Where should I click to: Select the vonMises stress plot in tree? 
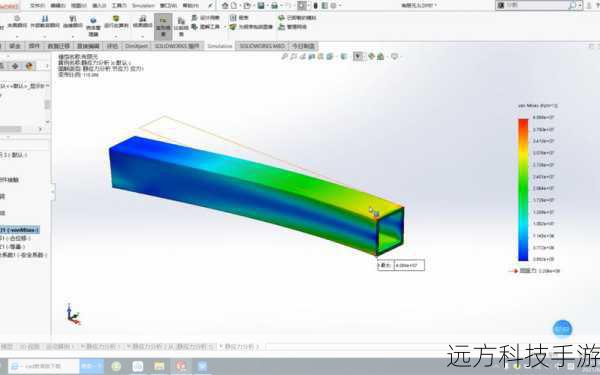[x=20, y=230]
